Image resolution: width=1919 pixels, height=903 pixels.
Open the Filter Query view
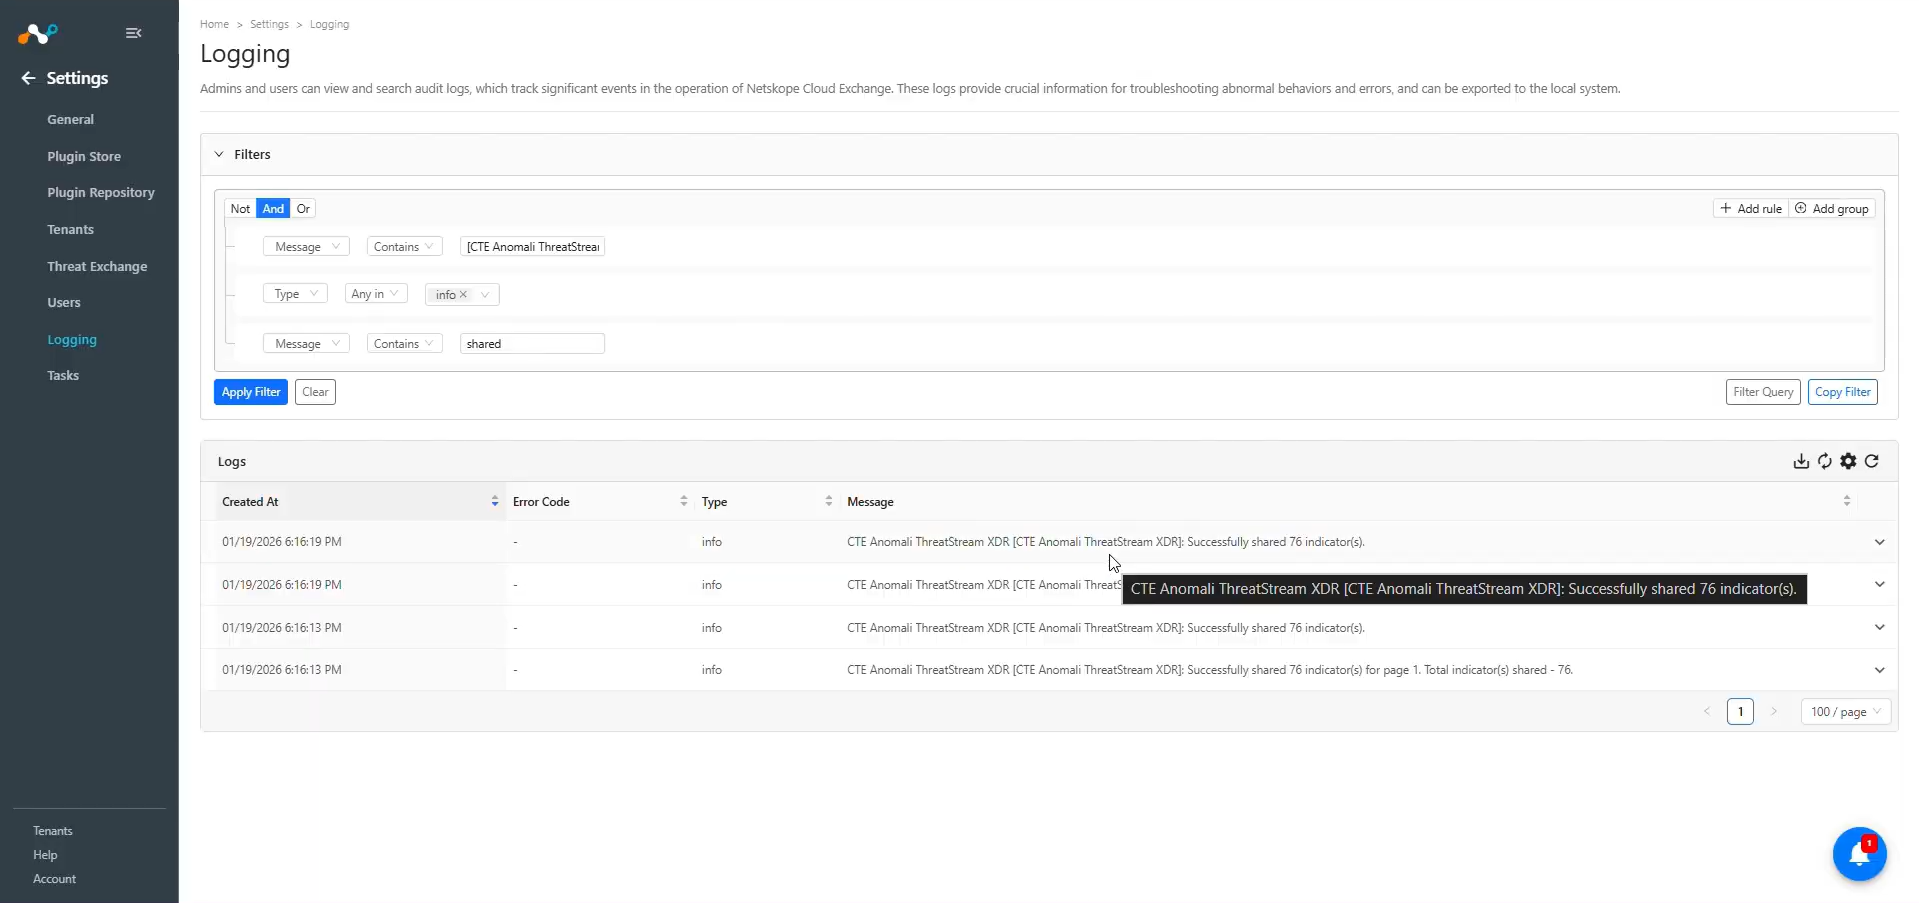[x=1763, y=392]
